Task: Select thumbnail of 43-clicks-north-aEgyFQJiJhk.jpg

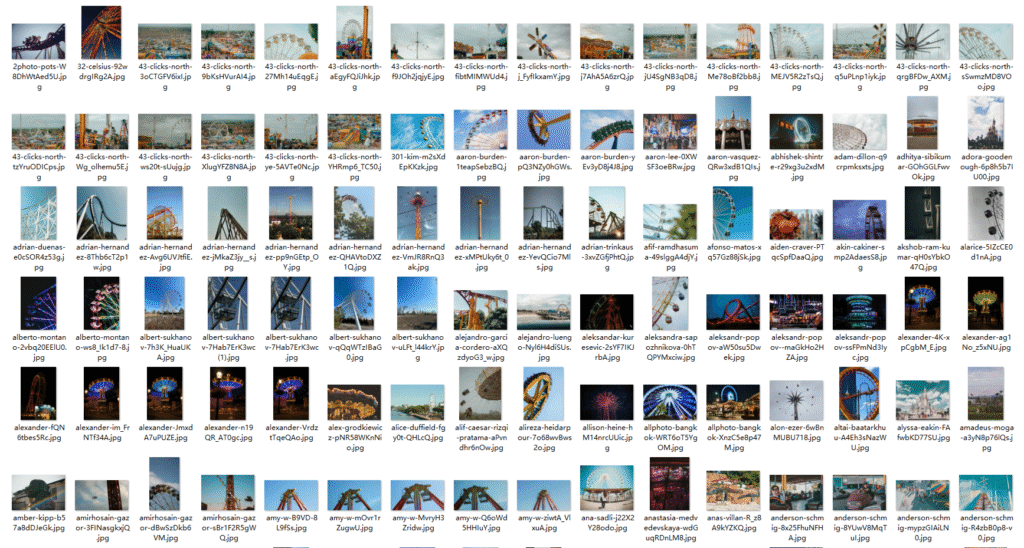Action: (x=354, y=33)
